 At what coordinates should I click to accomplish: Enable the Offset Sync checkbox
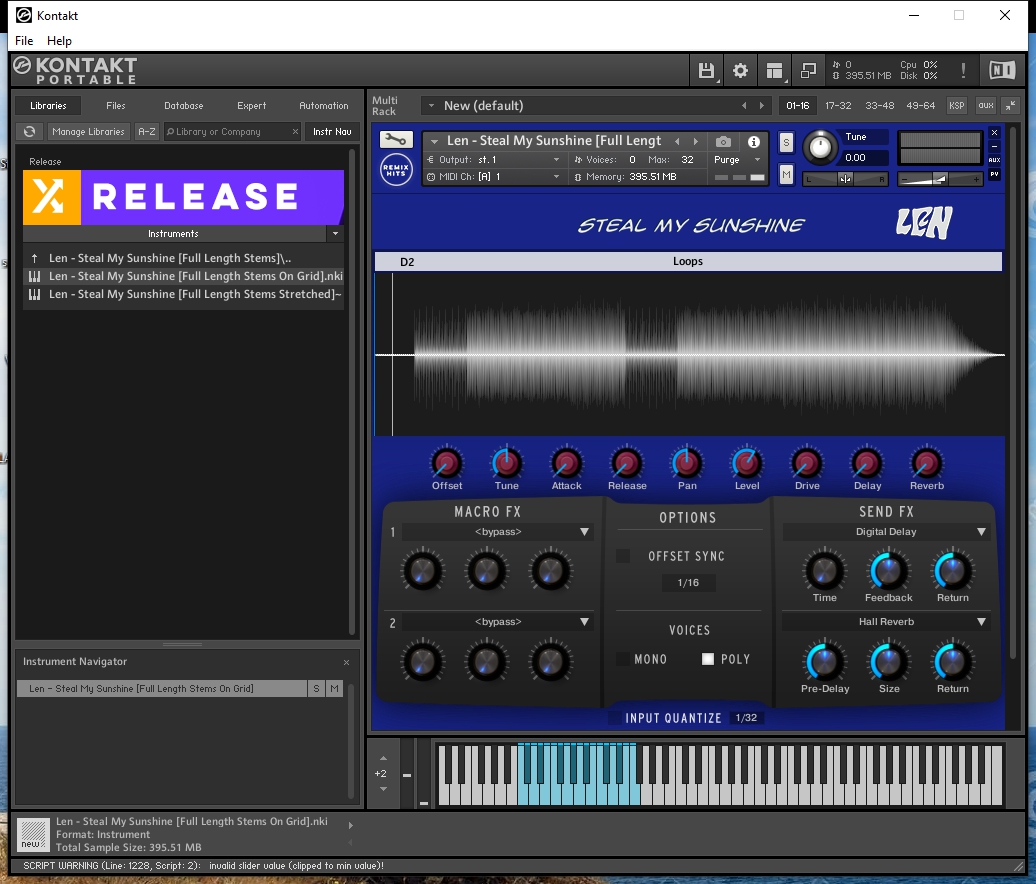click(x=622, y=556)
